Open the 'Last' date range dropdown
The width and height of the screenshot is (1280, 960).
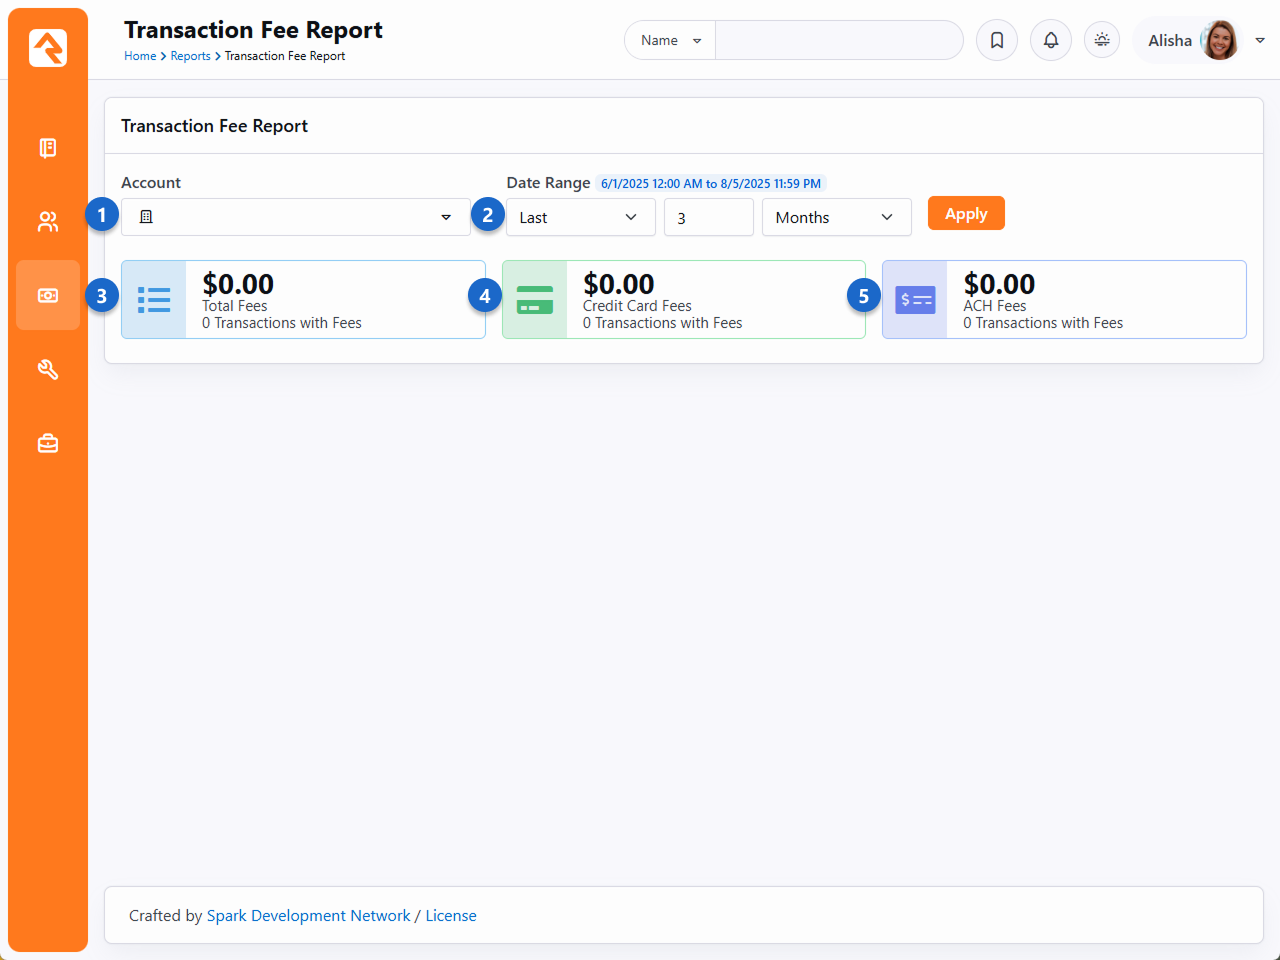coord(580,217)
